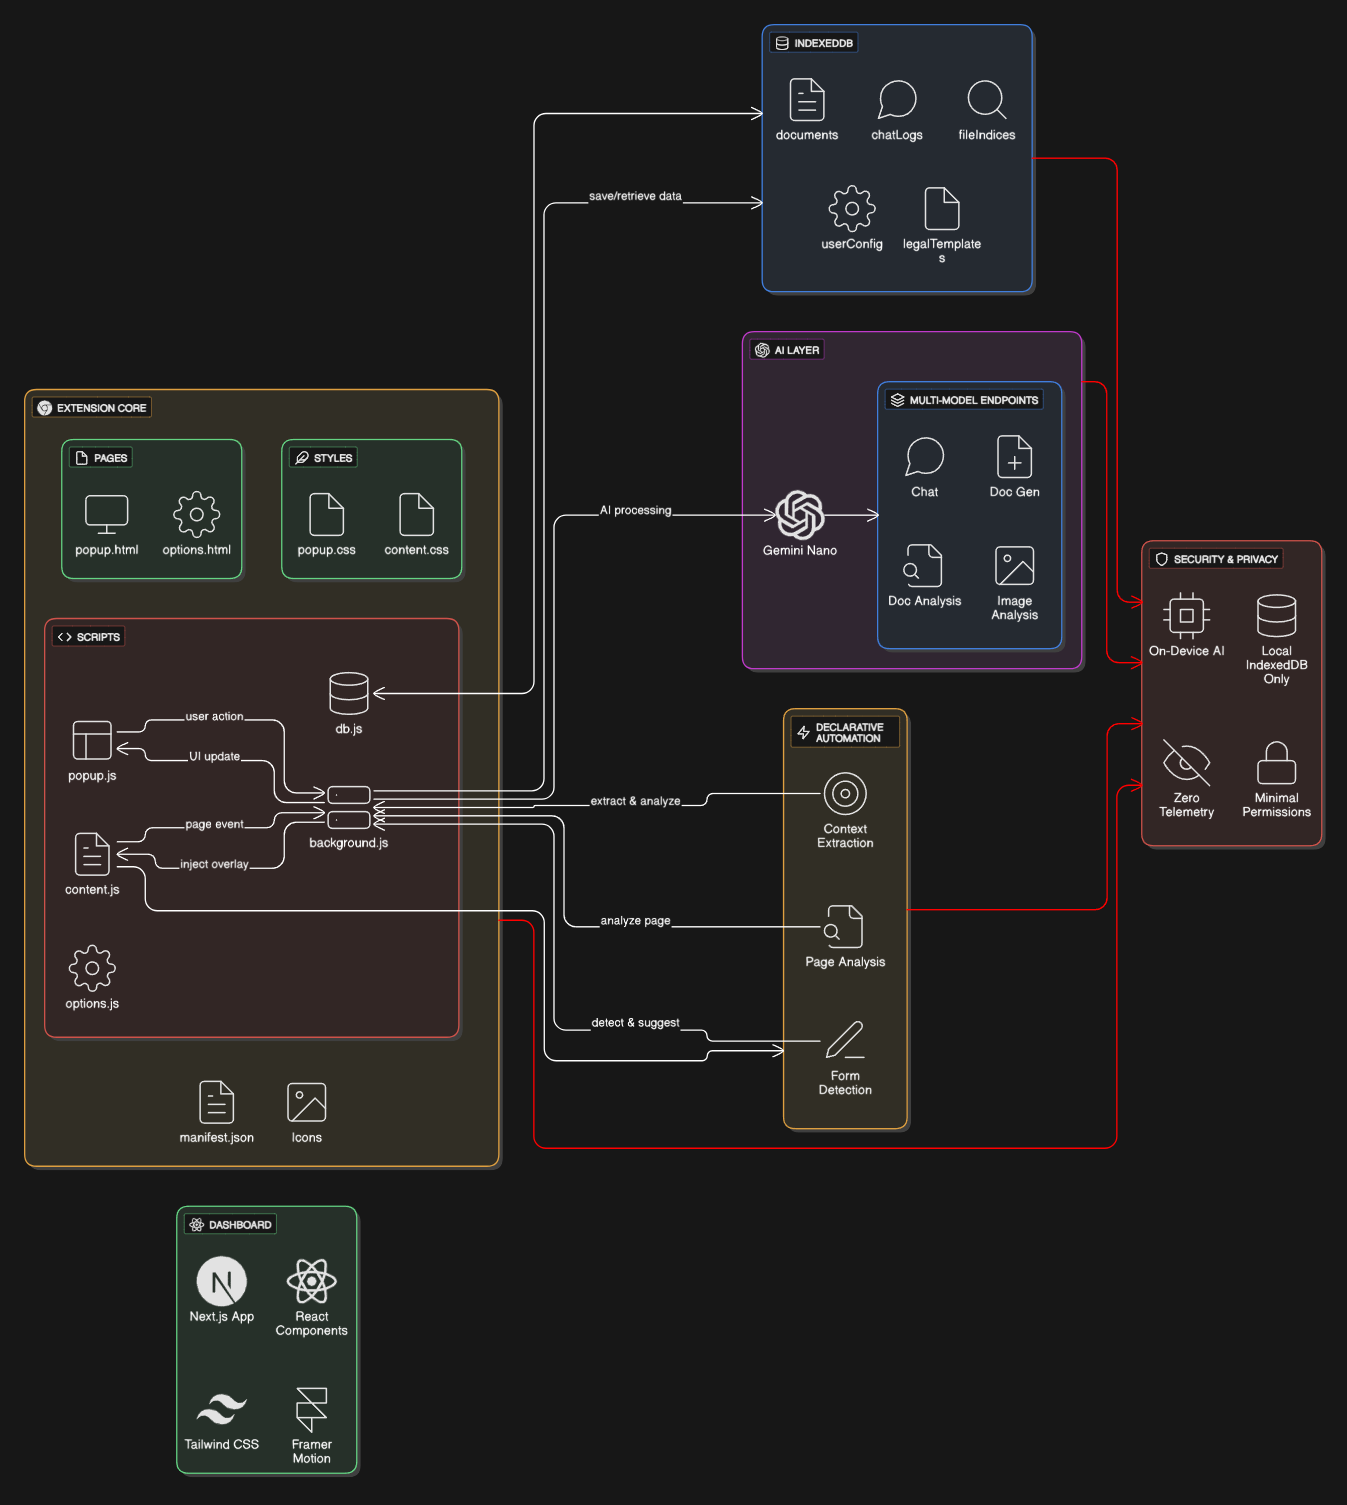The height and width of the screenshot is (1505, 1347).
Task: Click the INDEXEDDB group label
Action: 814,43
